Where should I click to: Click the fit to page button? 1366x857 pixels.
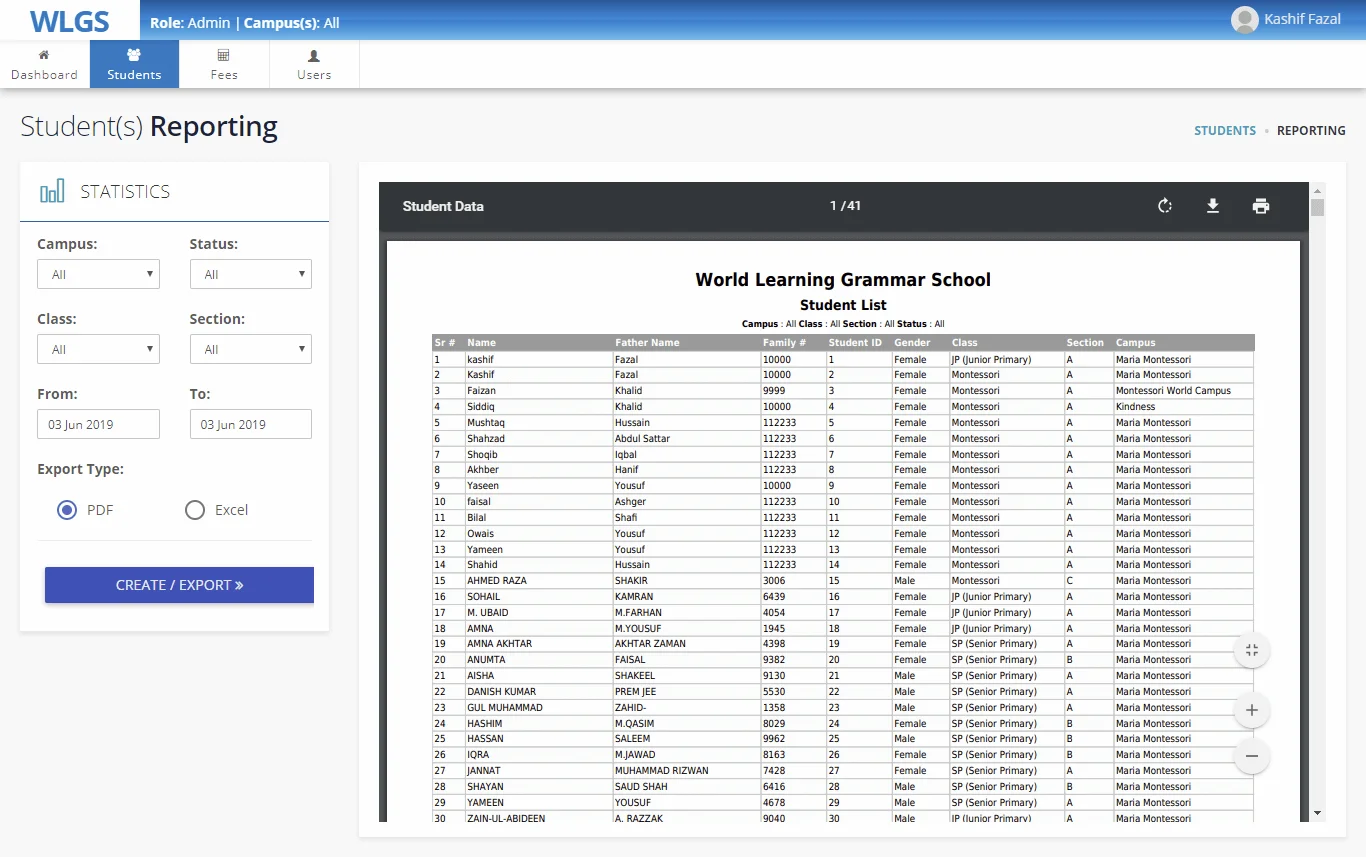(x=1251, y=651)
